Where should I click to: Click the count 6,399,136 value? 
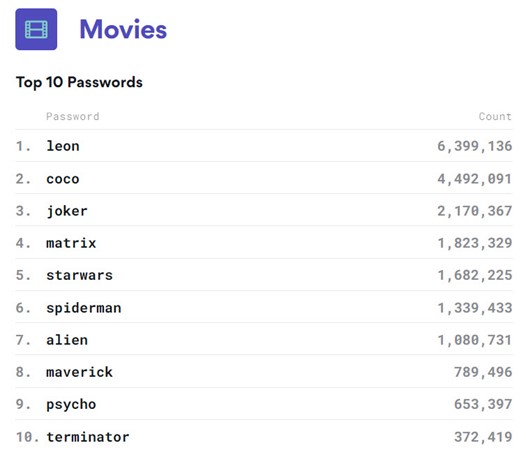[x=475, y=146]
